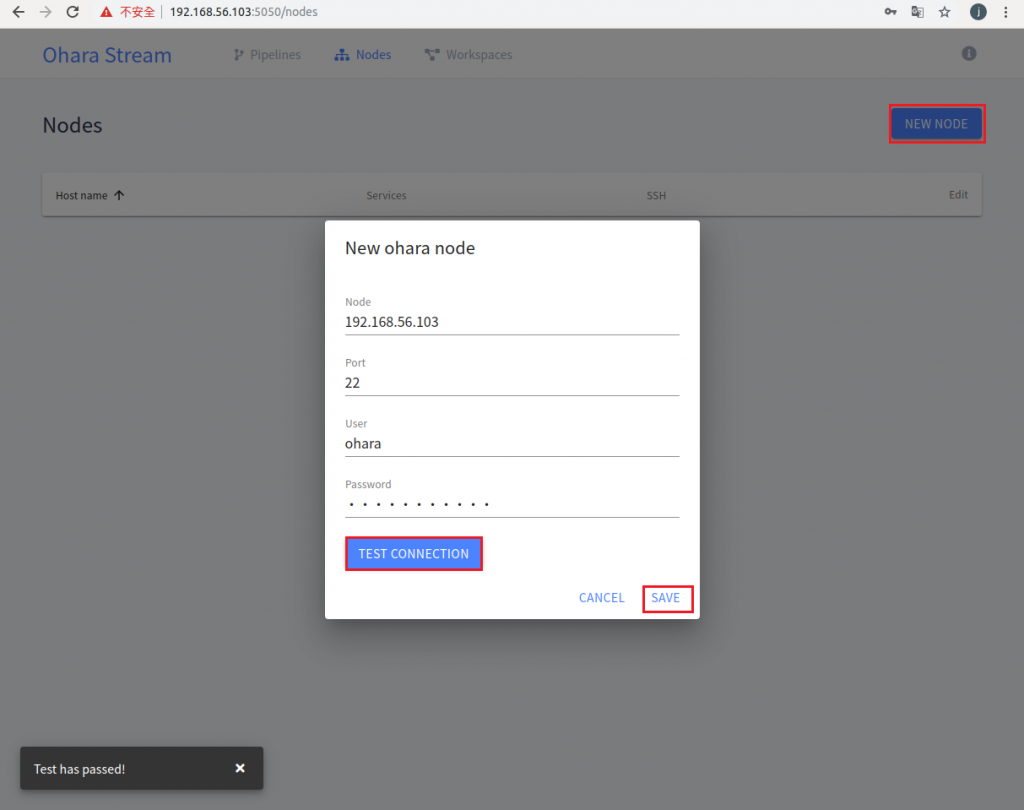Click the Services column header
Image resolution: width=1024 pixels, height=810 pixels.
click(386, 195)
